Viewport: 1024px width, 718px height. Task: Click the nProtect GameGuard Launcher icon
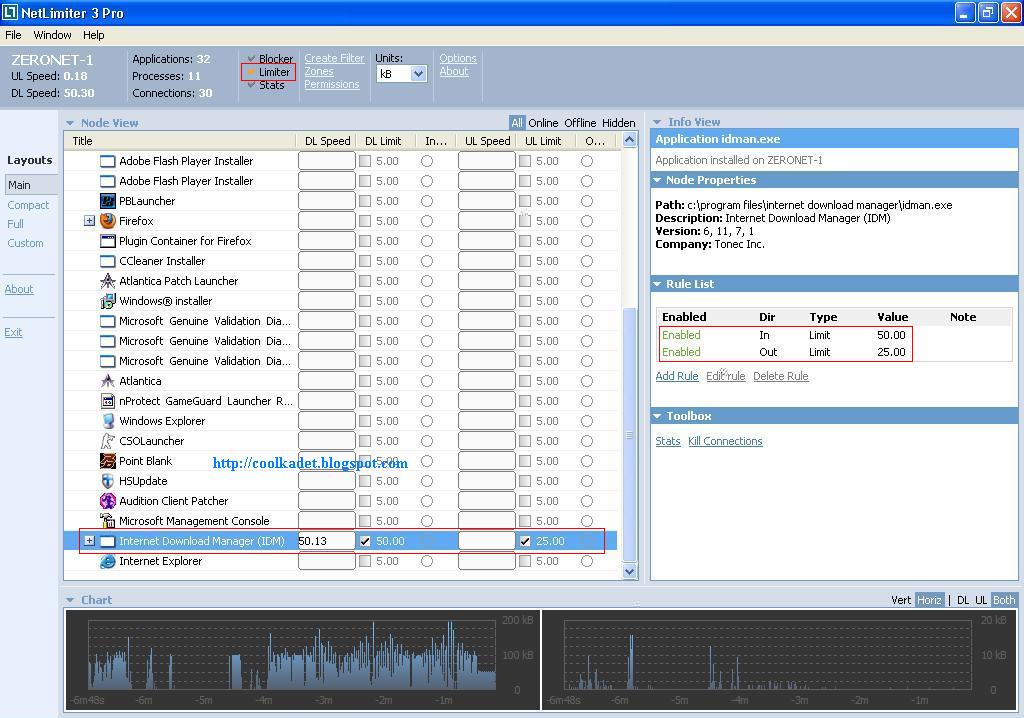(x=108, y=401)
